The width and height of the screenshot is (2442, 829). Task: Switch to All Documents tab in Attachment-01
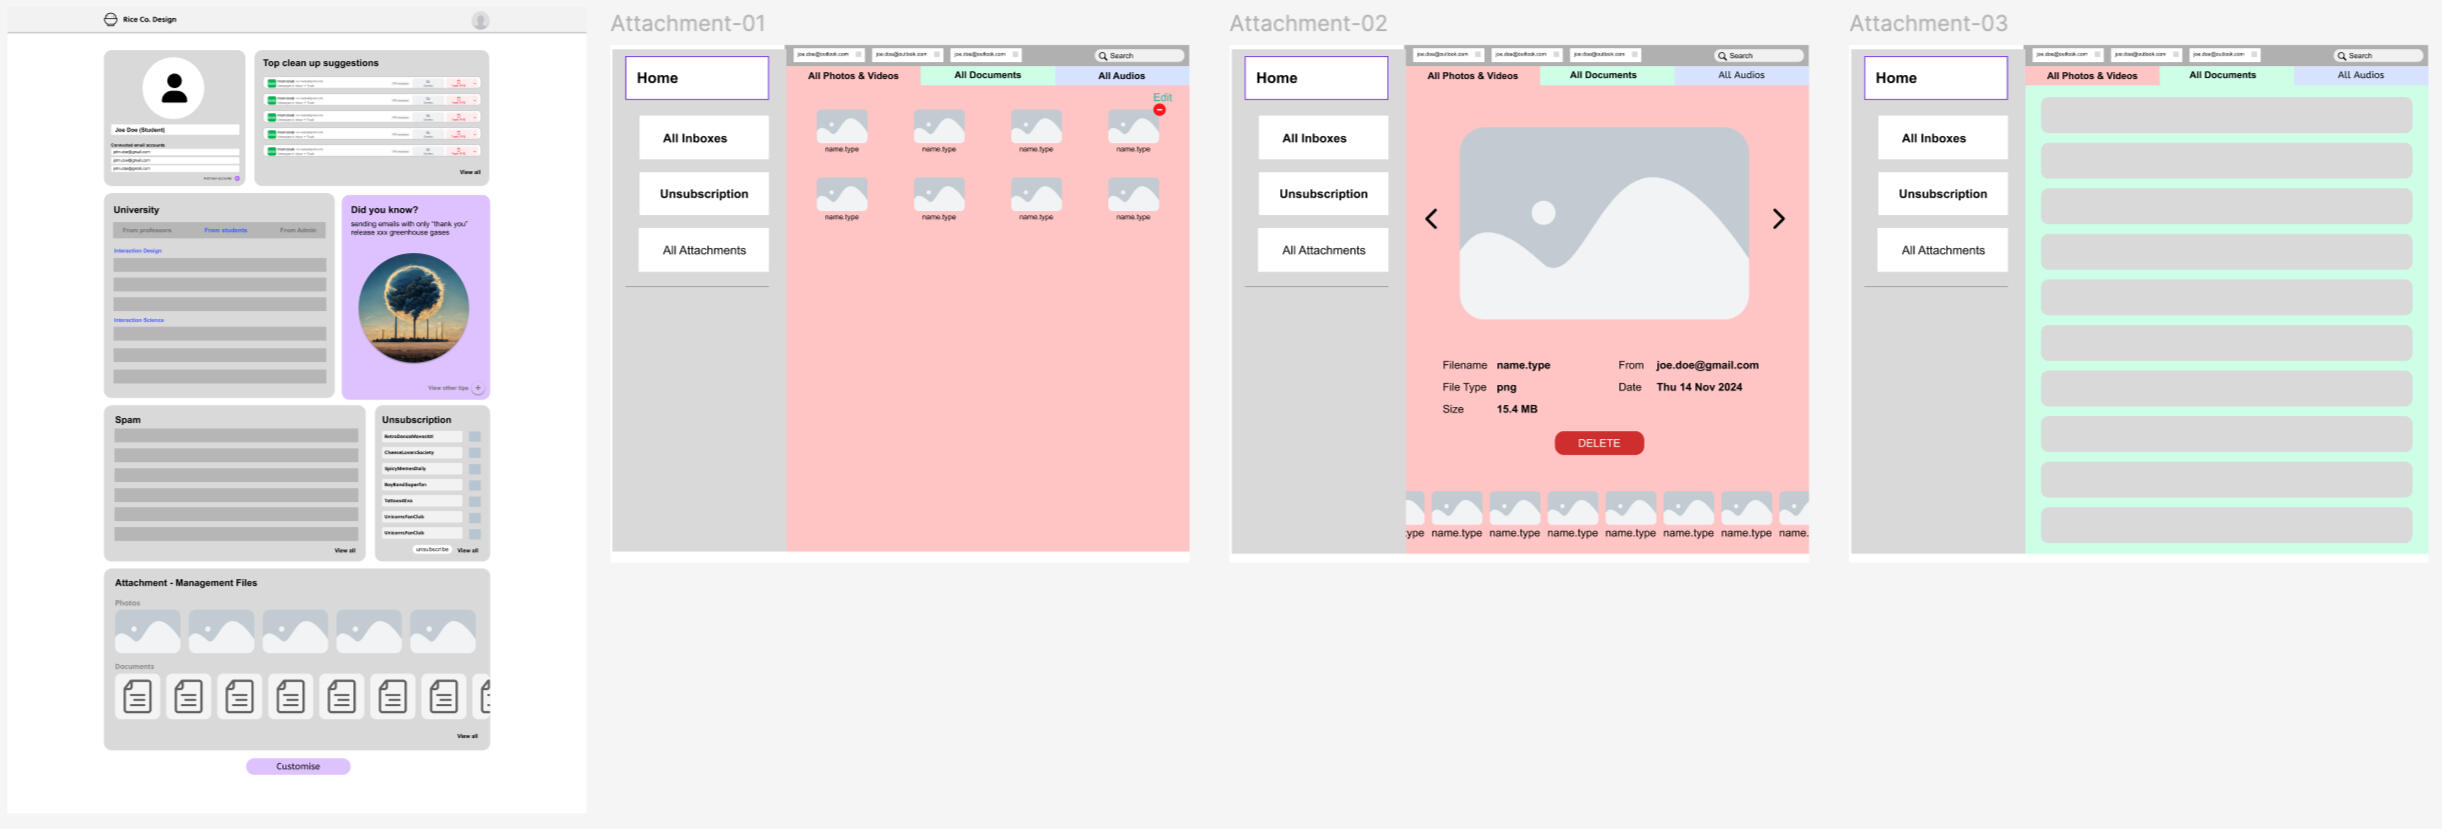point(987,75)
